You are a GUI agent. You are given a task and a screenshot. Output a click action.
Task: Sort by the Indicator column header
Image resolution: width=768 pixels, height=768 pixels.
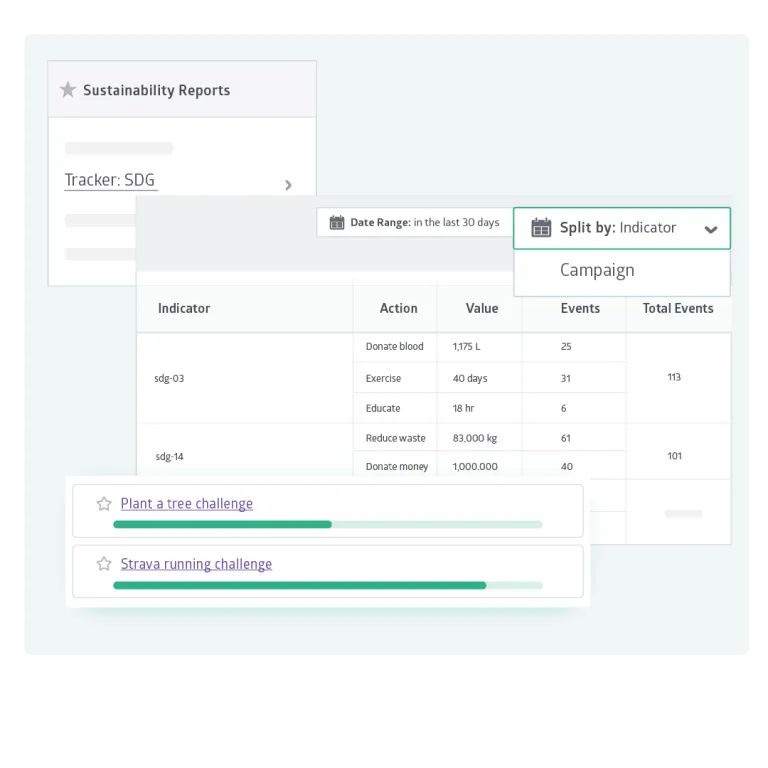pos(184,308)
